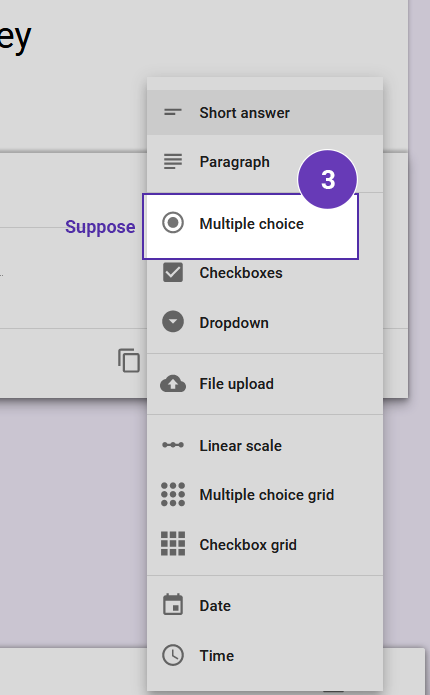Choose Time question type
430x695 pixels.
tap(265, 655)
